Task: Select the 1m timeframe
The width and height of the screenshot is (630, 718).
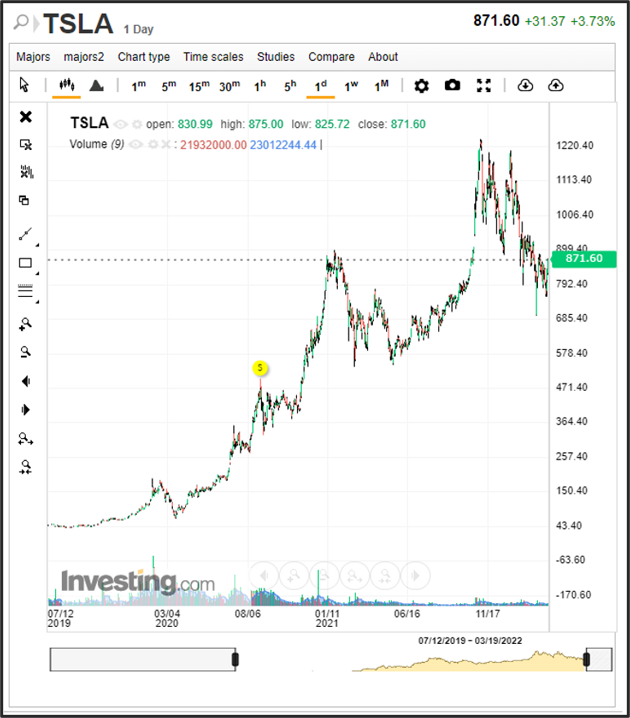Action: tap(138, 86)
